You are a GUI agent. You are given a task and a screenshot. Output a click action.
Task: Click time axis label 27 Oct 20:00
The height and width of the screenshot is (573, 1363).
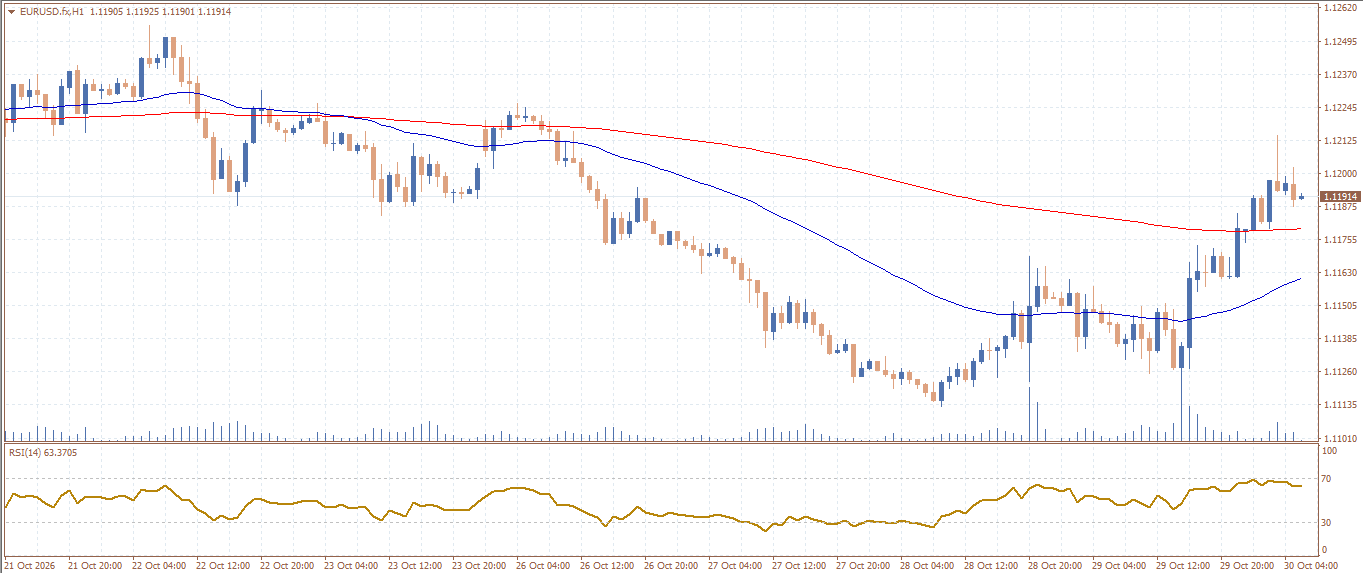pos(863,566)
